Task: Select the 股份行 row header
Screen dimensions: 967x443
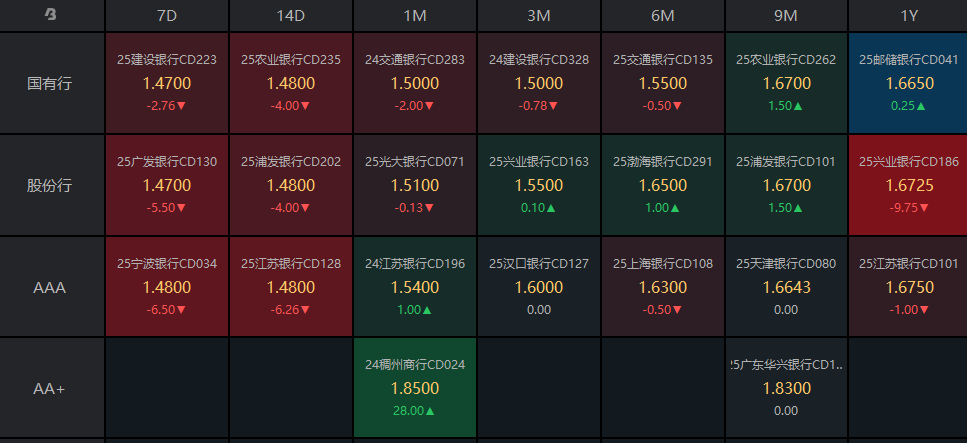Action: tap(51, 185)
